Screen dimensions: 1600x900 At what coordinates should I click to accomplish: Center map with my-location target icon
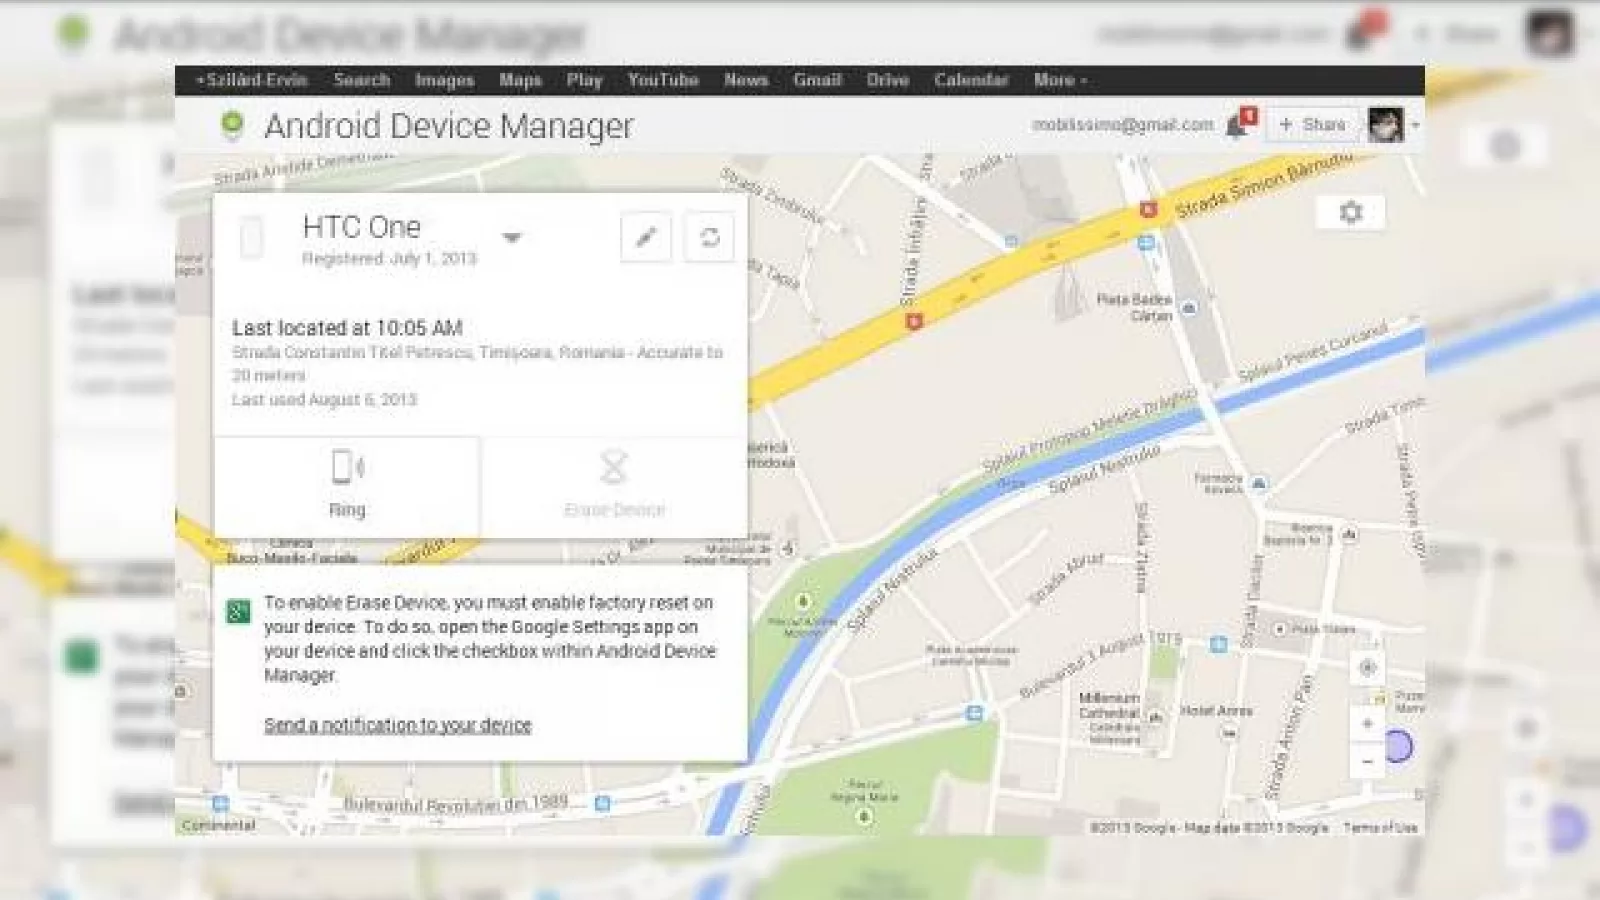(x=1367, y=667)
